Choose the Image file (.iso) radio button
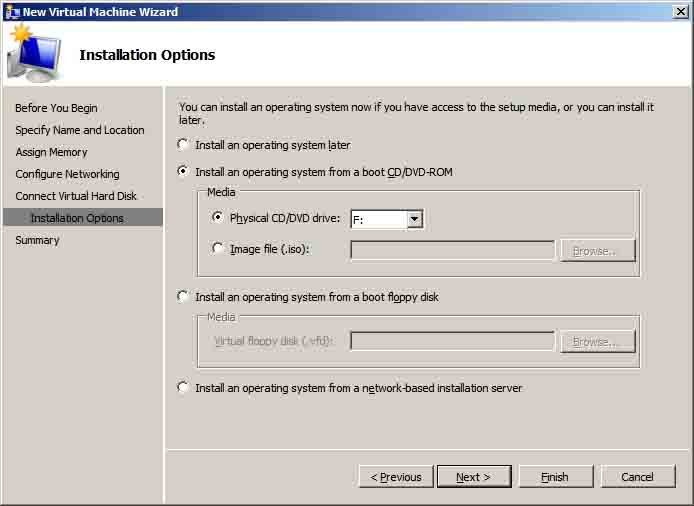 pyautogui.click(x=217, y=248)
